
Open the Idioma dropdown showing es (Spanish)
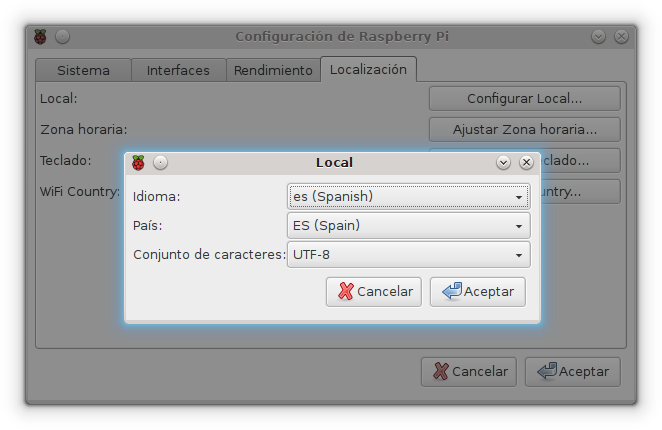(x=409, y=196)
